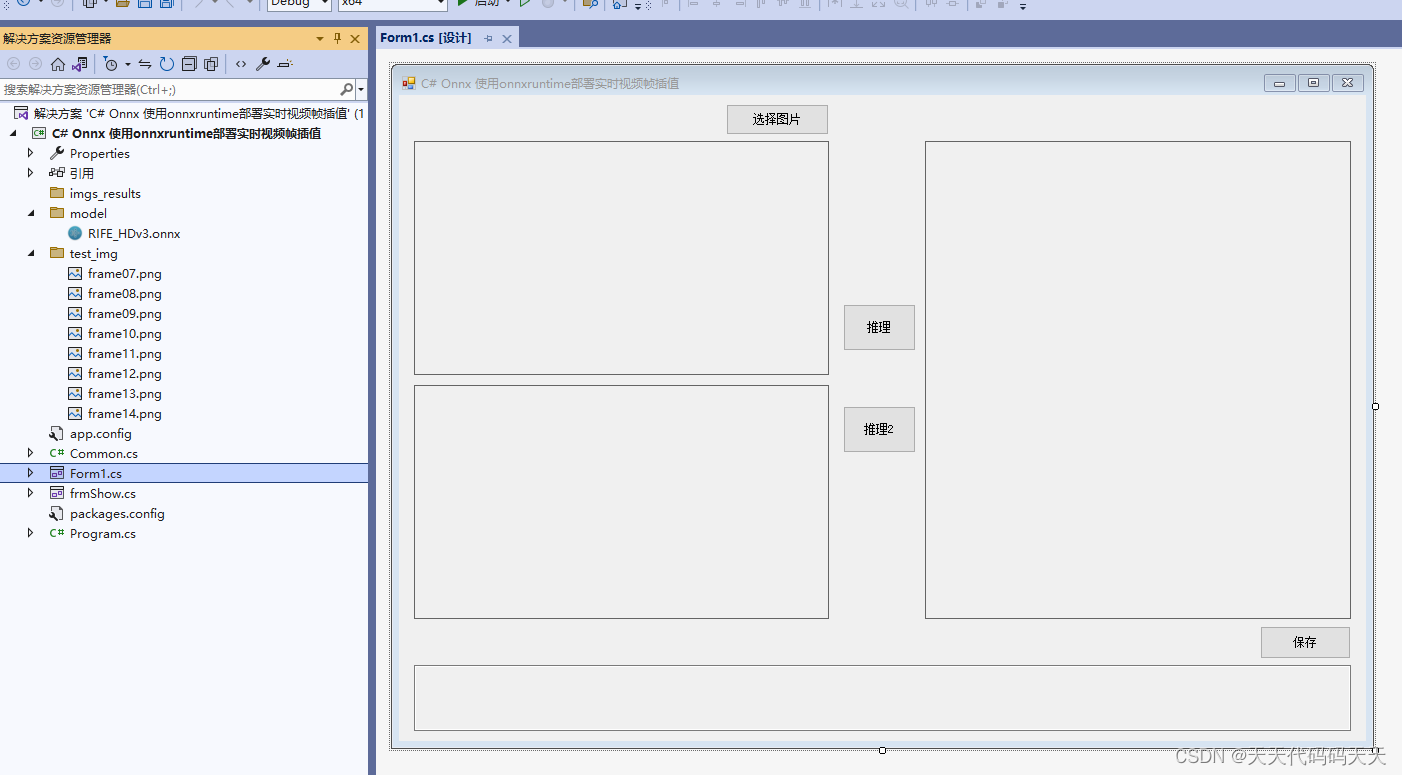Expand the Common.cs node

(x=30, y=453)
